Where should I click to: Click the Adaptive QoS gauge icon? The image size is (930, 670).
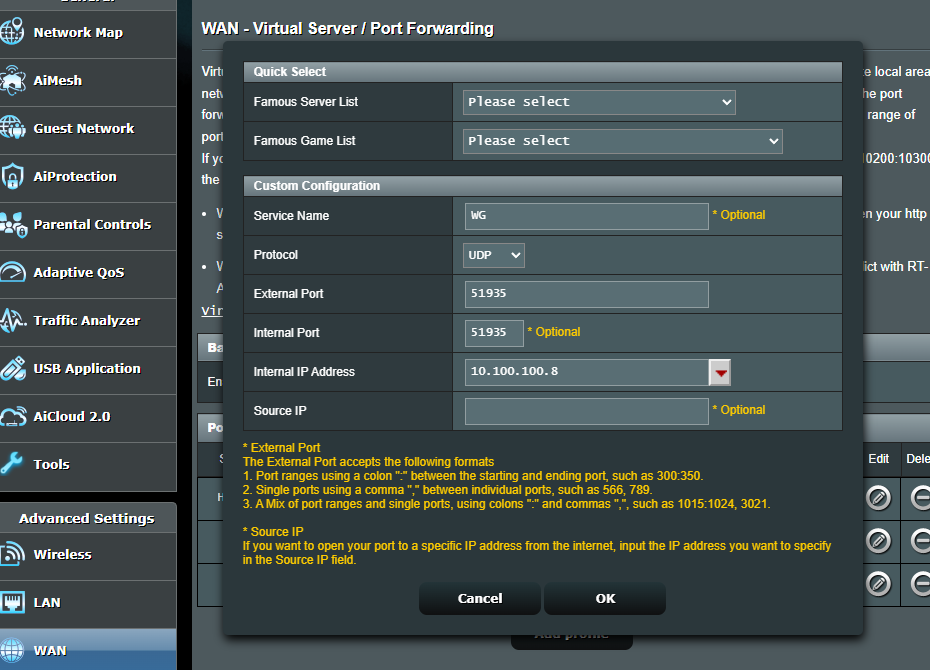tap(12, 272)
